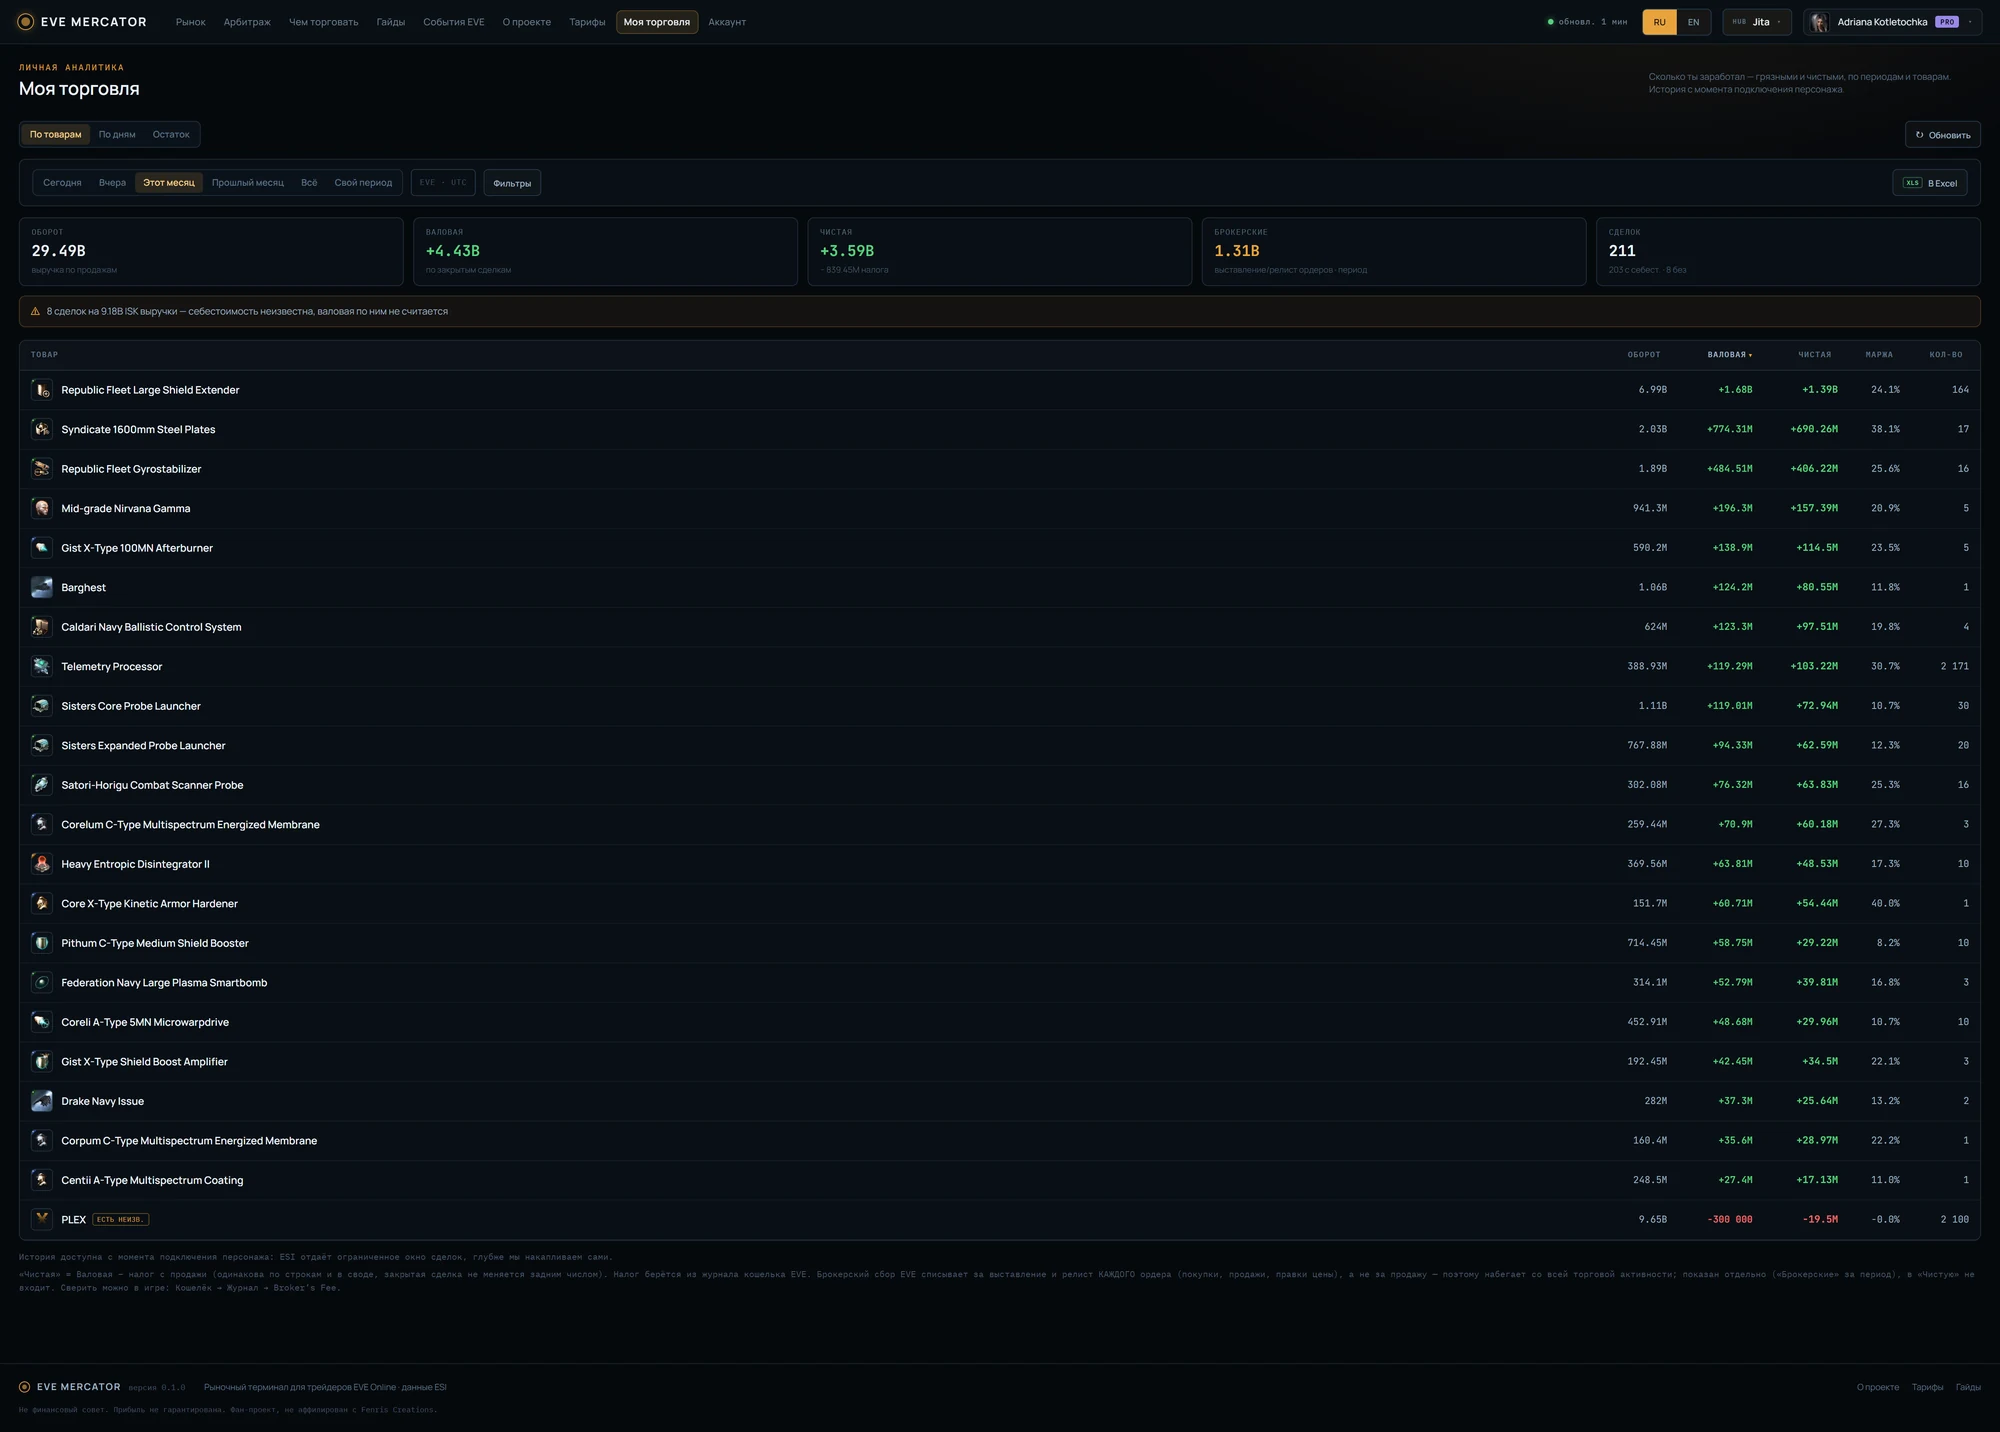Viewport: 2000px width, 1432px height.
Task: Click Pithum C-Type Medium Shield Booster icon
Action: coord(41,943)
